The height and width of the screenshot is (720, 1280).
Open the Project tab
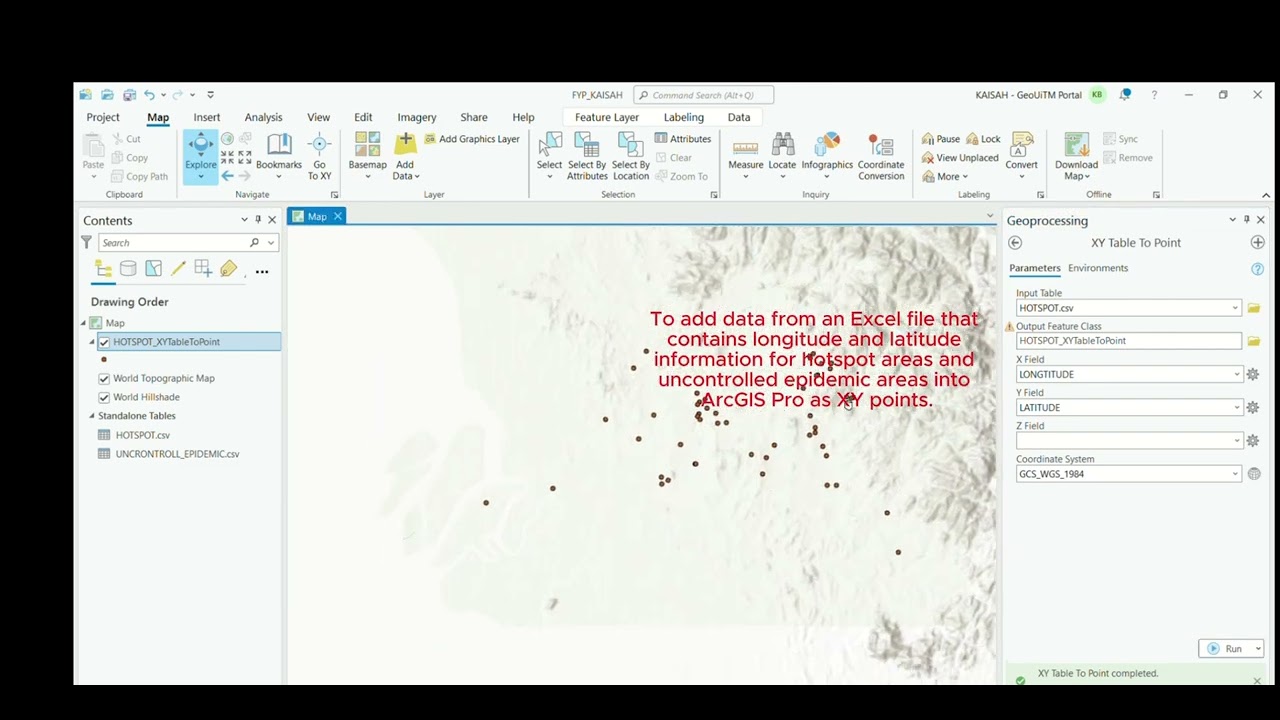pyautogui.click(x=103, y=117)
